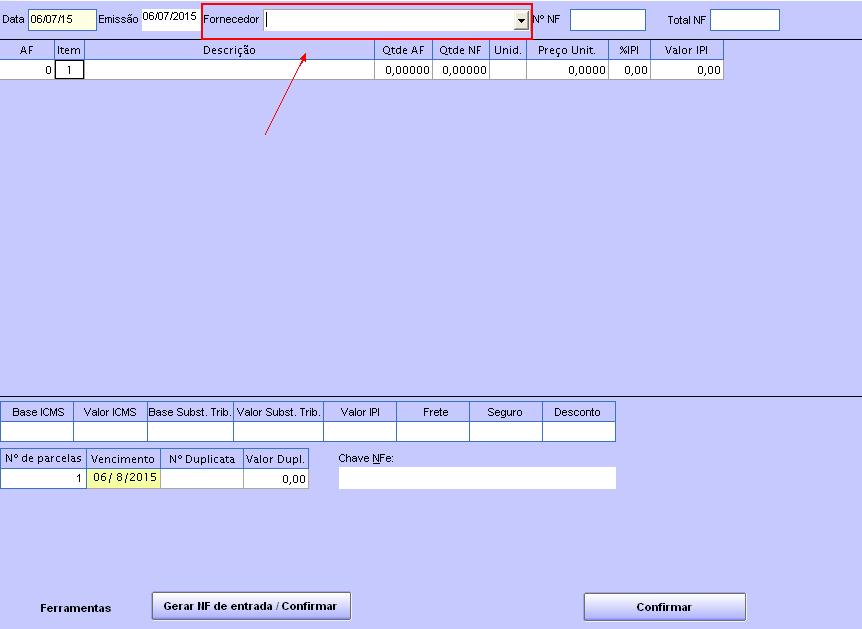862x629 pixels.
Task: Open the Ferramentas label
Action: [x=75, y=608]
